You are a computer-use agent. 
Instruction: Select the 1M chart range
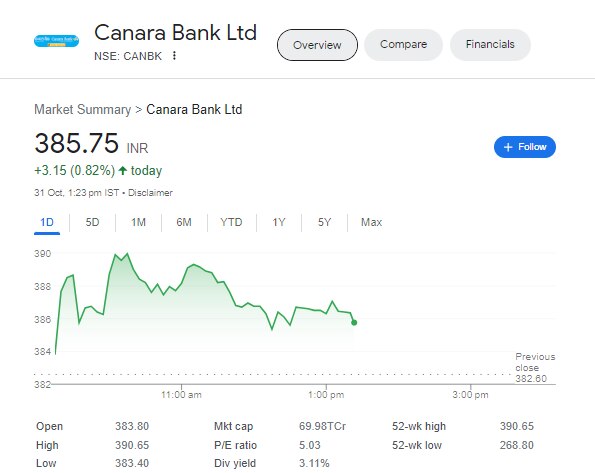point(139,222)
